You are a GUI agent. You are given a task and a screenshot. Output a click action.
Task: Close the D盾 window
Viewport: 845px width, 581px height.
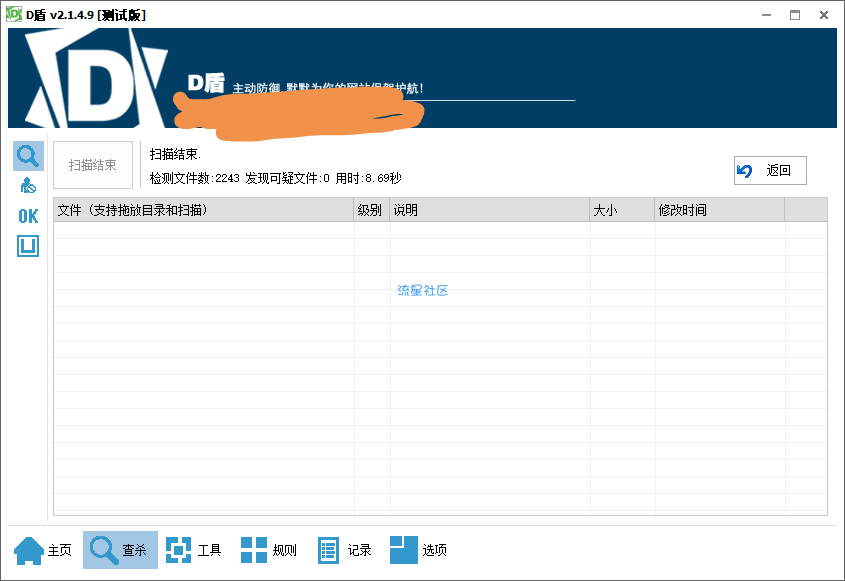click(824, 15)
